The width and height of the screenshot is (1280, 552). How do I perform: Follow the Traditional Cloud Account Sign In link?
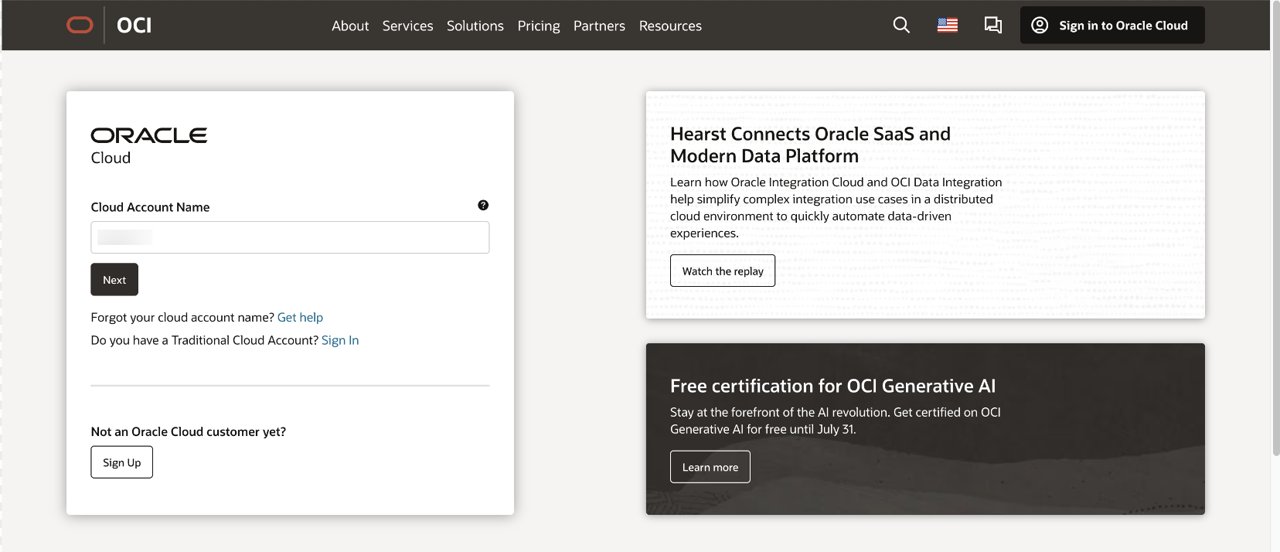(340, 340)
